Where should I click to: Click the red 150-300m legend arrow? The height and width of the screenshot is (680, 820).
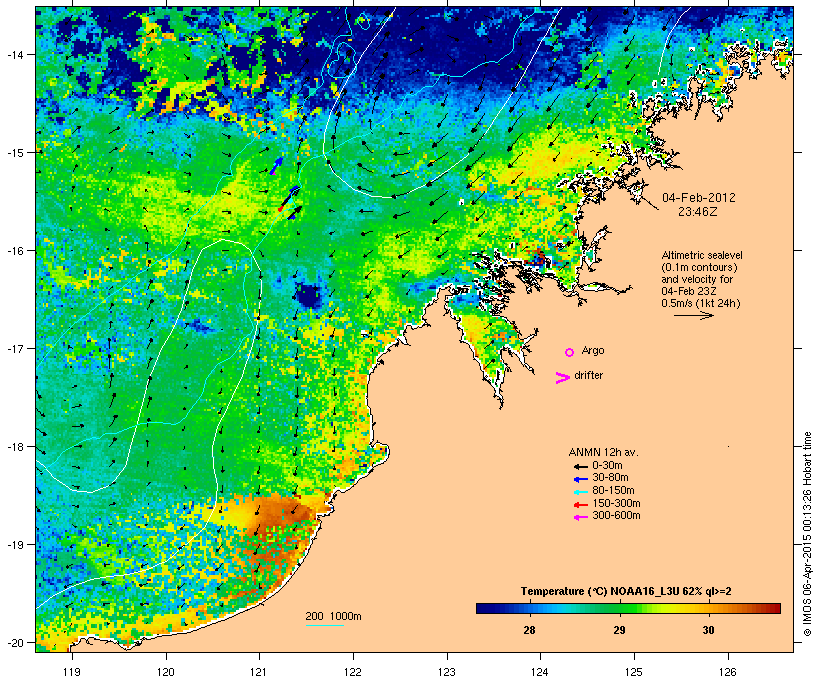pyautogui.click(x=581, y=505)
